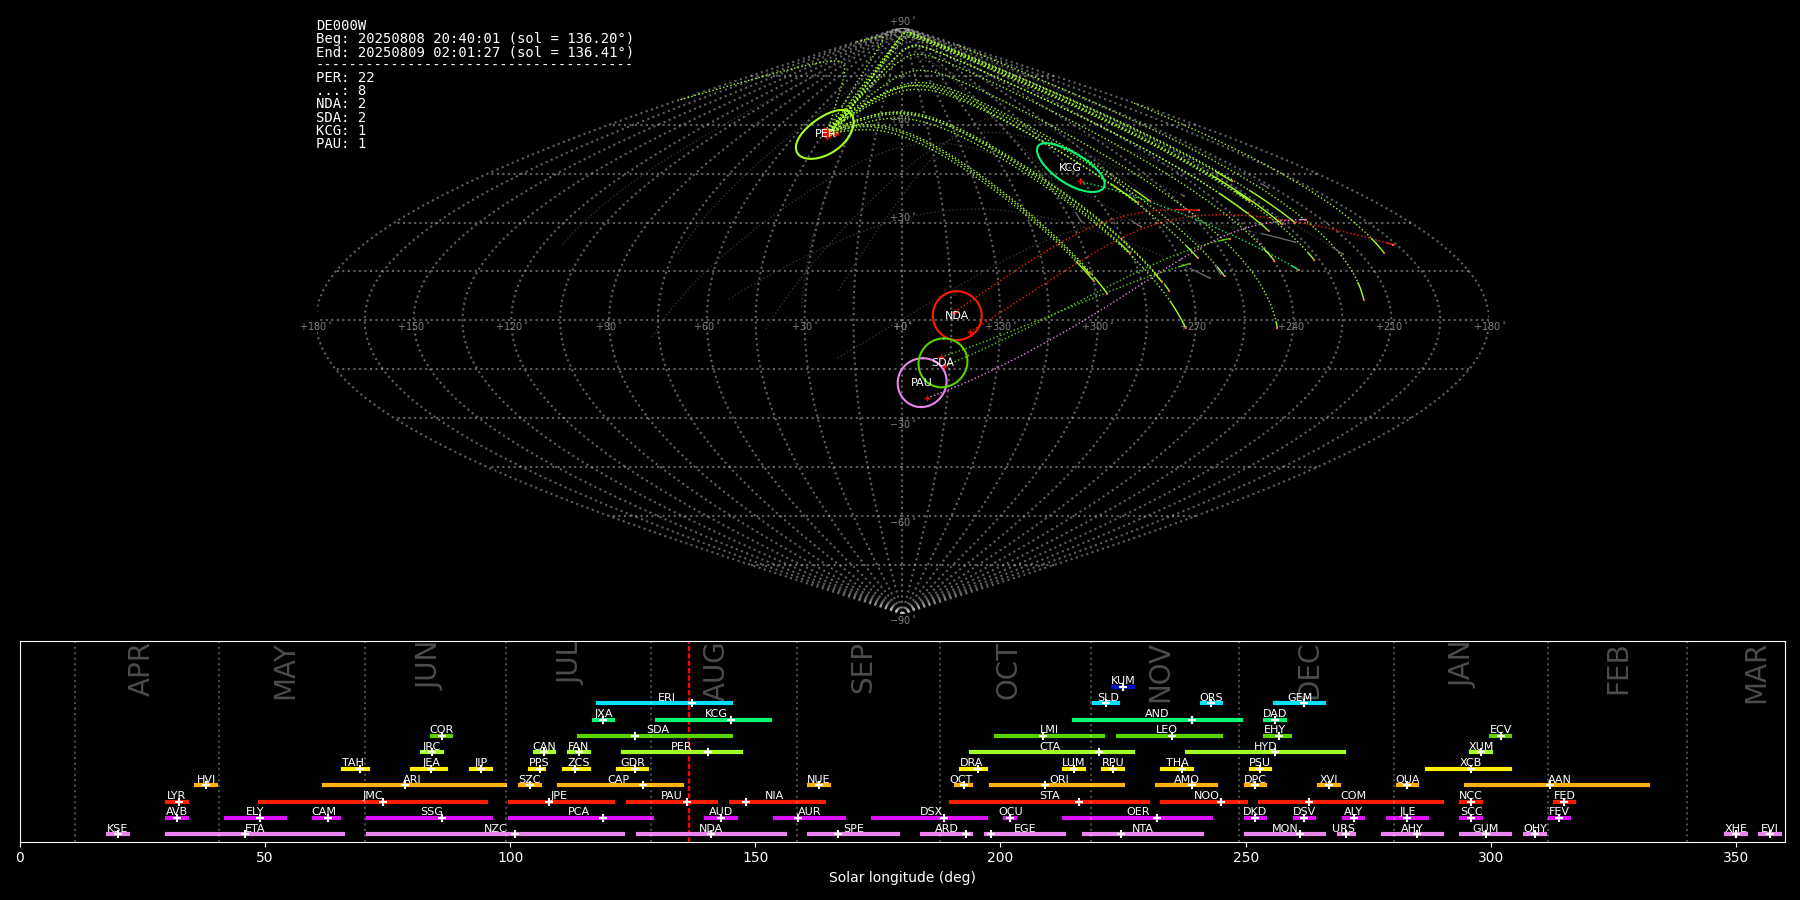Click the 250 tick on solar longitude axis
The height and width of the screenshot is (900, 1800).
1245,857
